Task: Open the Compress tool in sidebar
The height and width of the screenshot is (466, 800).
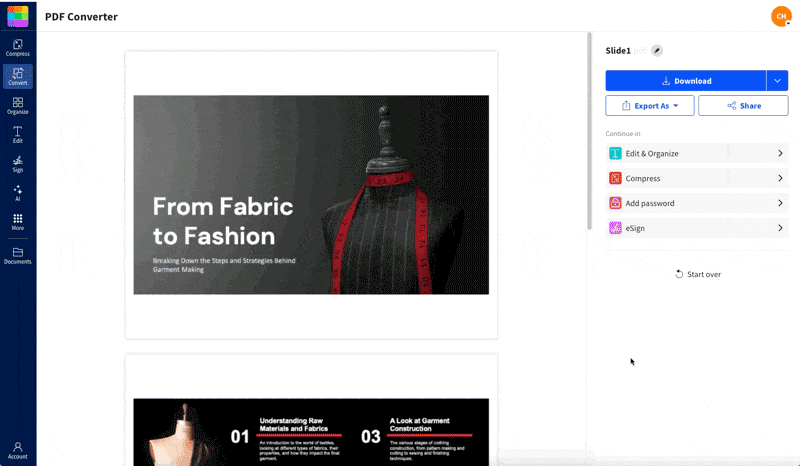Action: click(18, 47)
